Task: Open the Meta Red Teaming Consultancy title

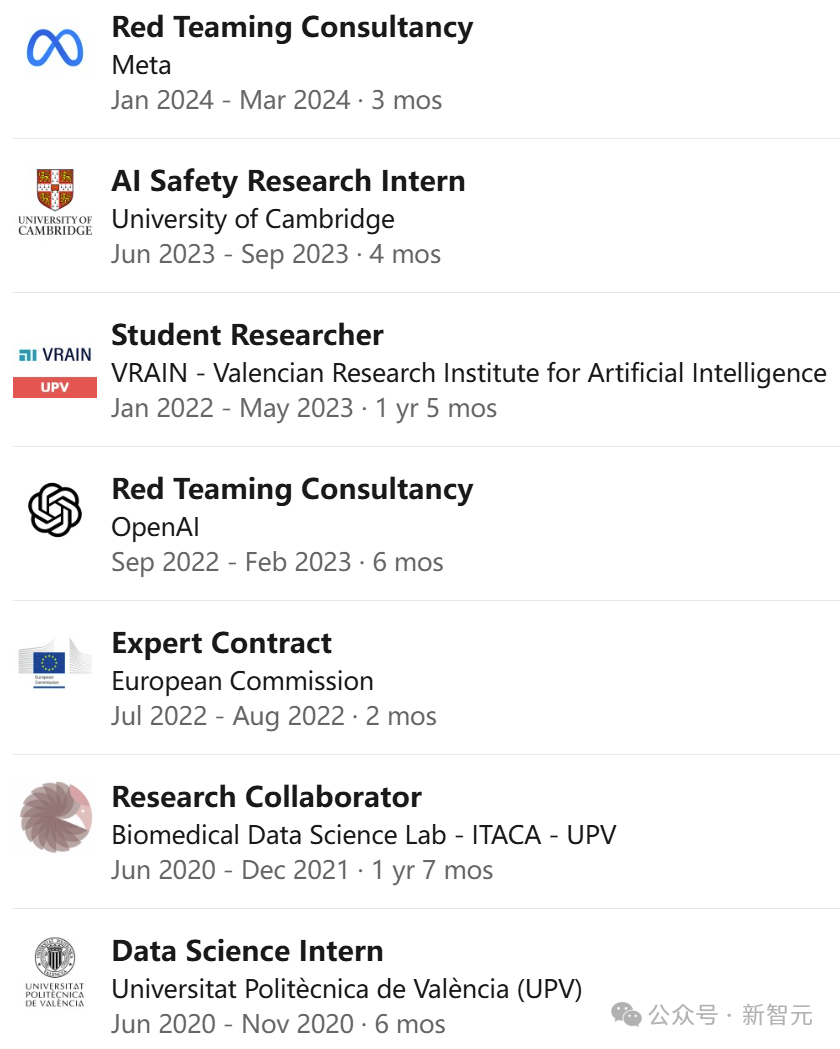Action: tap(292, 27)
